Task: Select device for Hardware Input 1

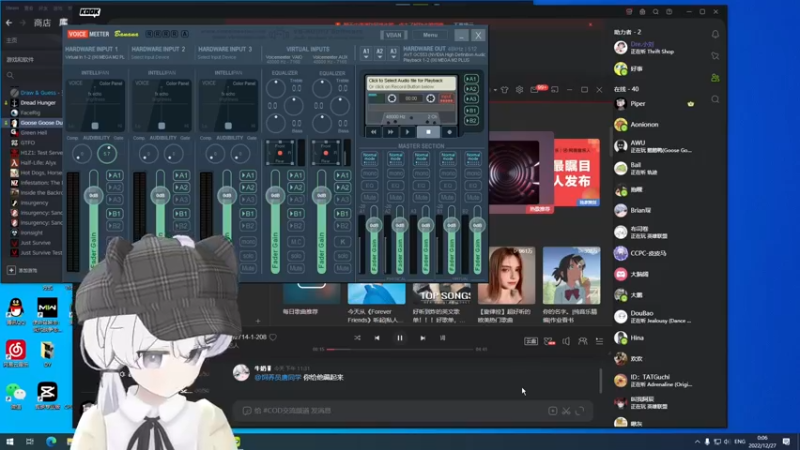Action: (95, 57)
